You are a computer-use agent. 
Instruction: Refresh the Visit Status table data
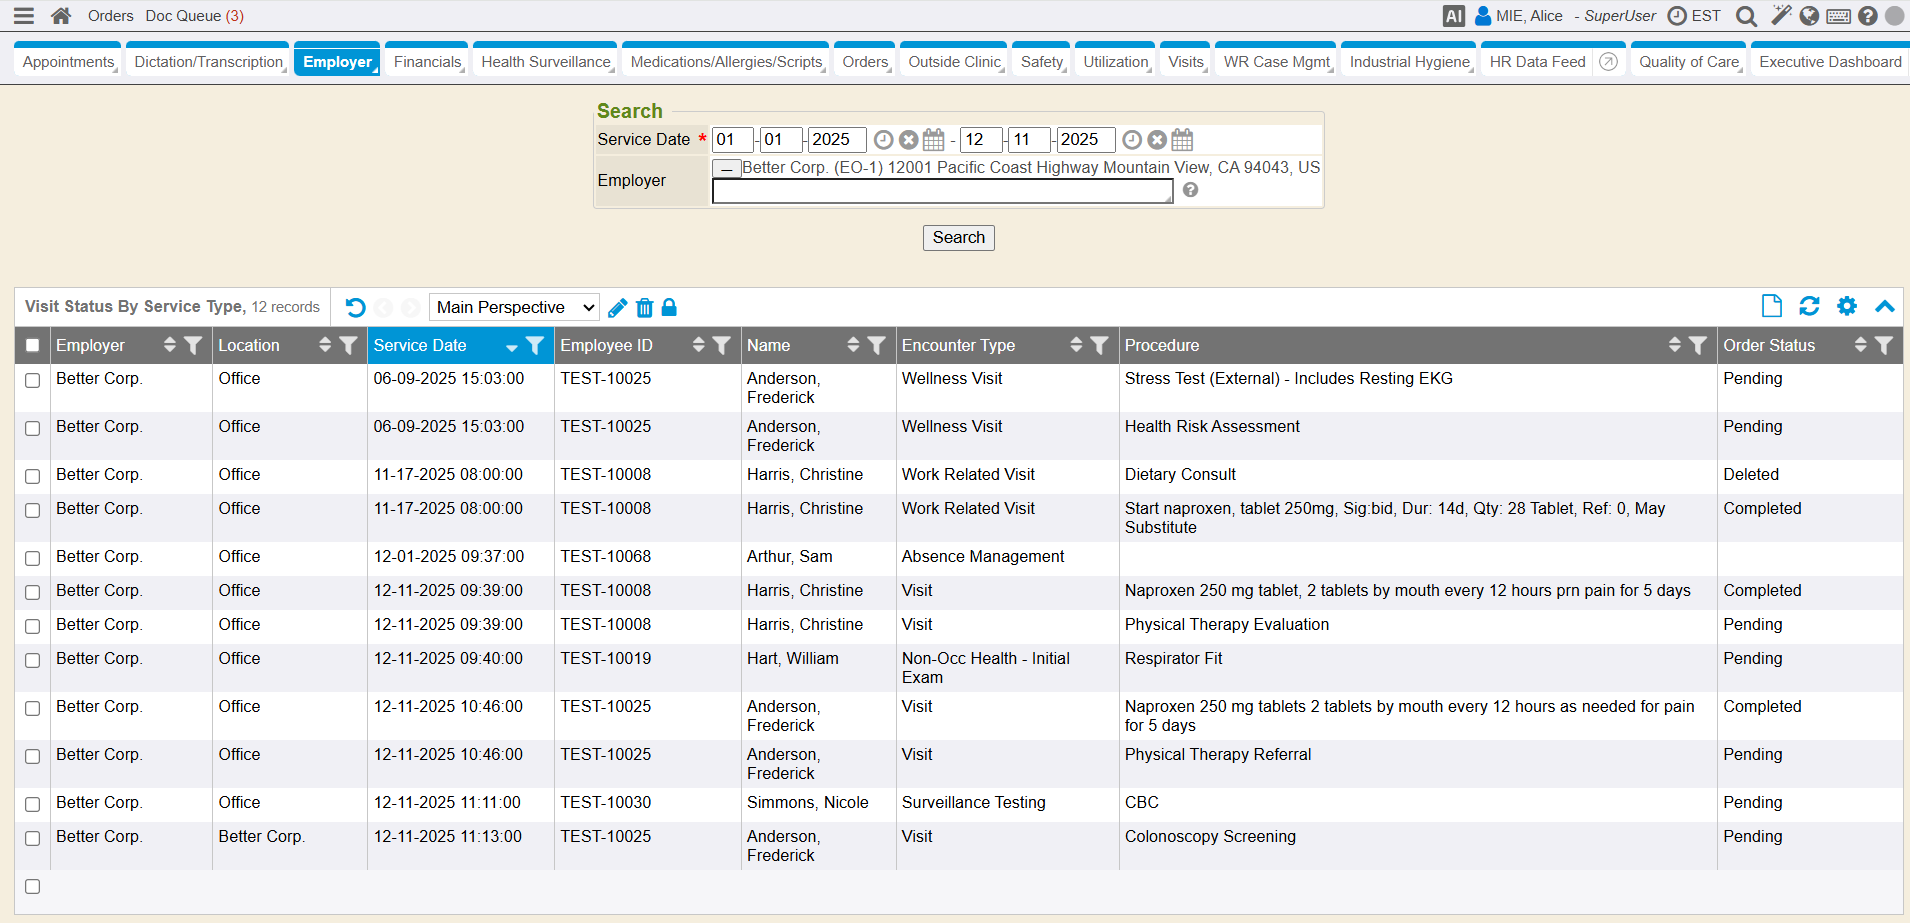click(x=1809, y=306)
